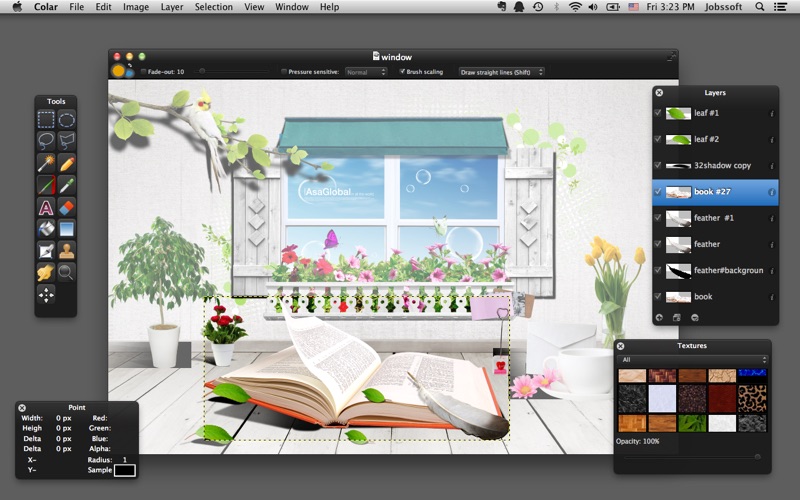Select the feather #1 layer

(x=714, y=218)
